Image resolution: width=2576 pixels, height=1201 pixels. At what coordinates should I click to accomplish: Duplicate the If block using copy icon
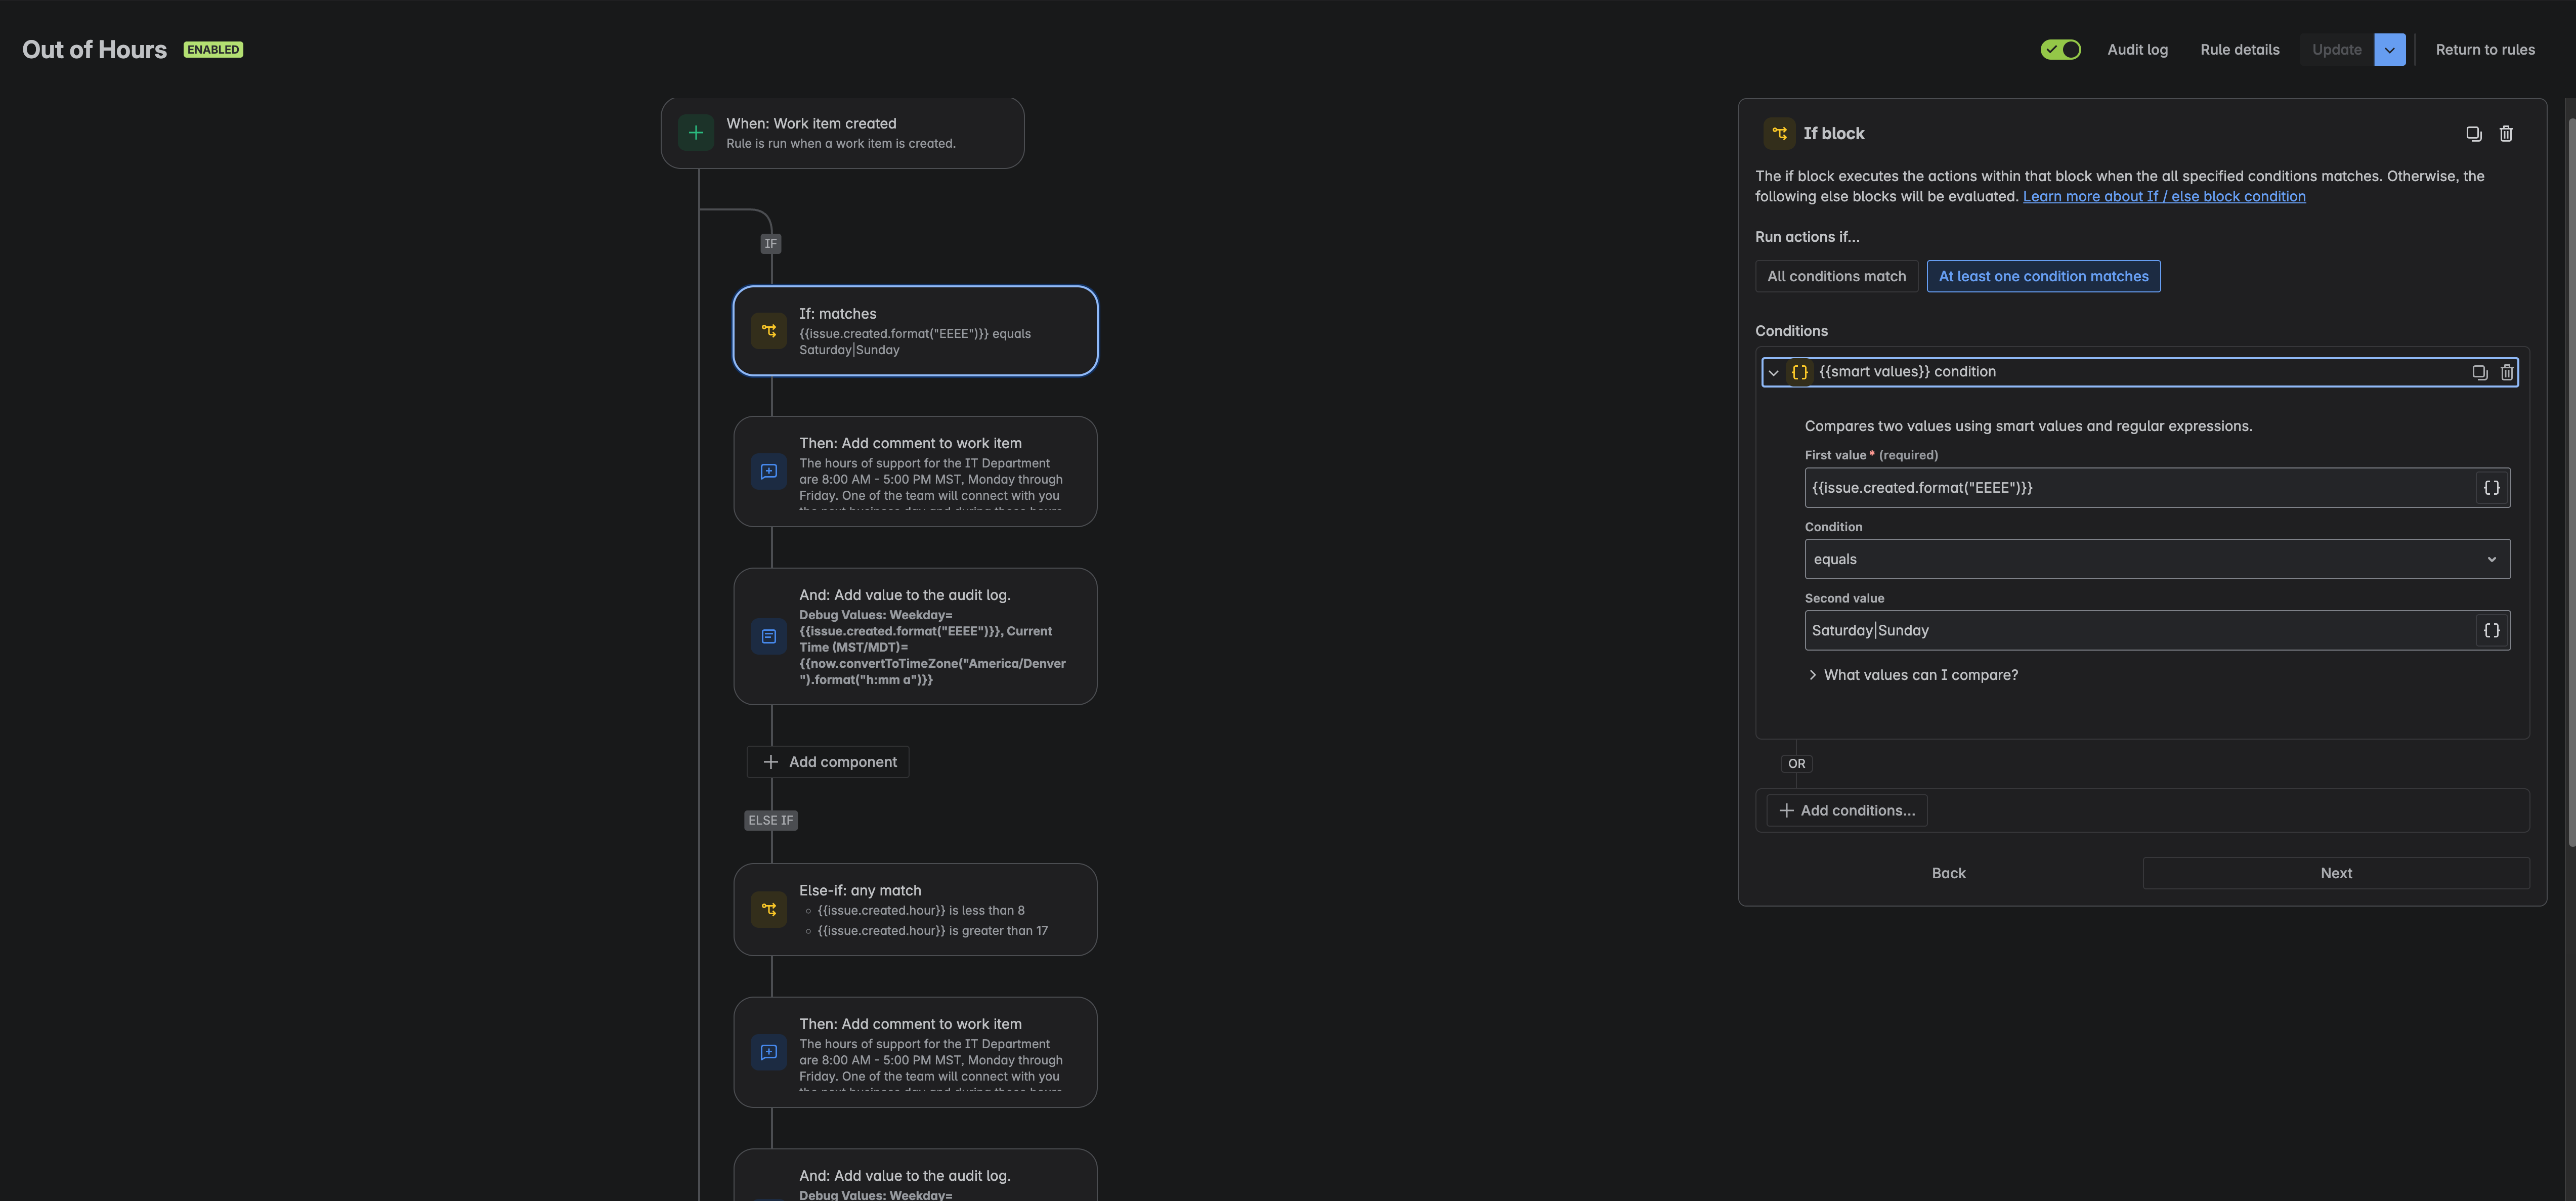click(2473, 134)
